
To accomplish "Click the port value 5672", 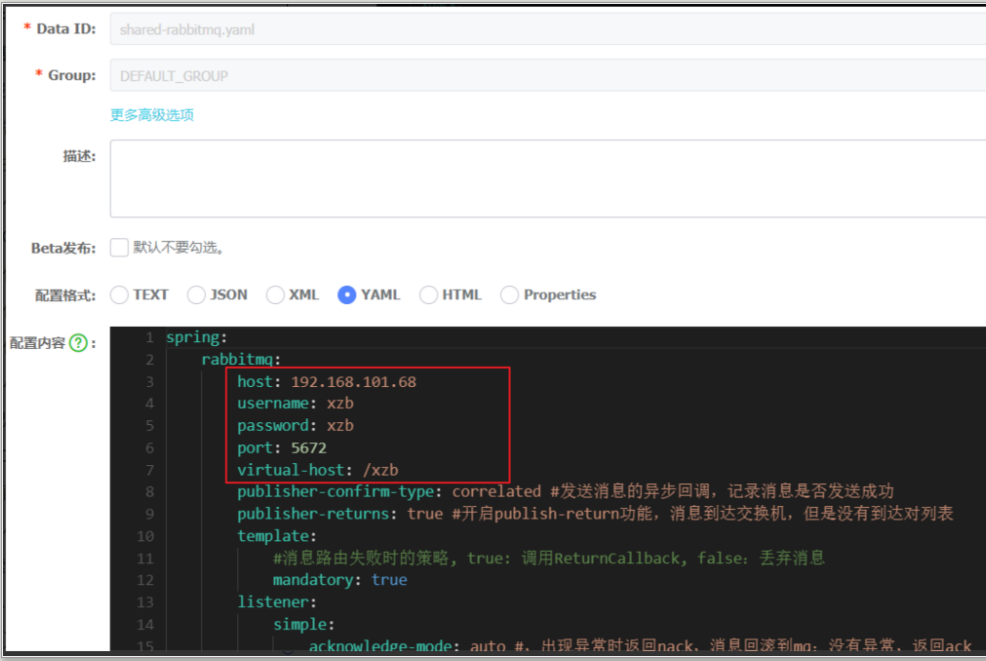I will pos(309,448).
